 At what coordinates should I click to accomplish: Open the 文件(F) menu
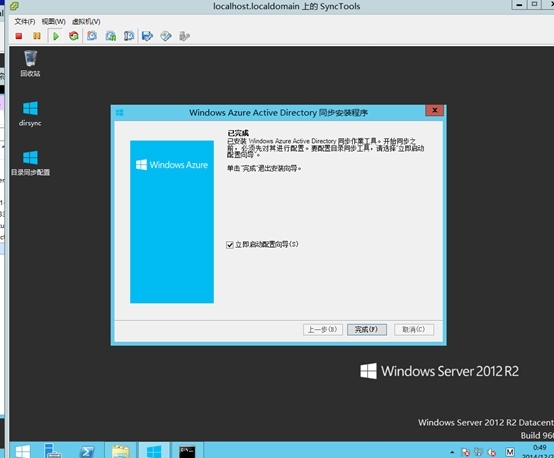pos(25,22)
